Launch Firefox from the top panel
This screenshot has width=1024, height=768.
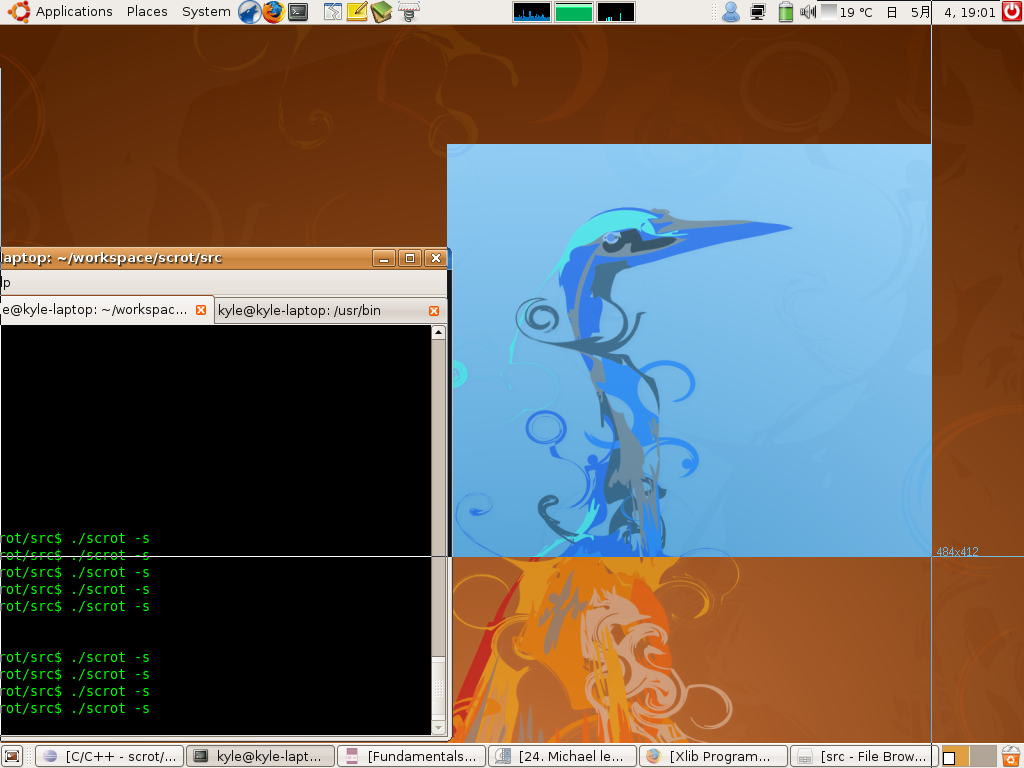[274, 12]
